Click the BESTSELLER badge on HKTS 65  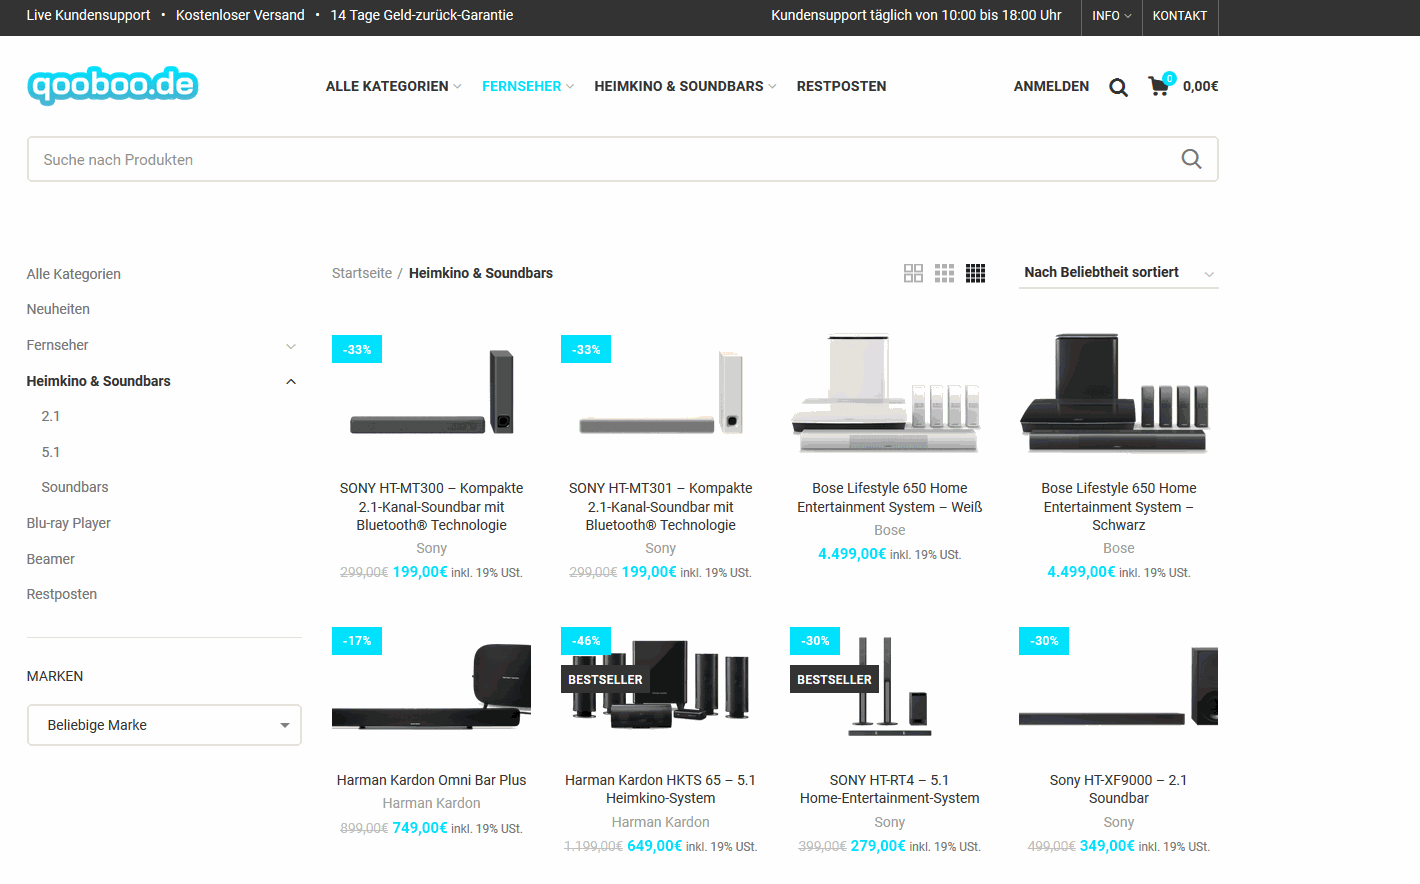coord(605,680)
